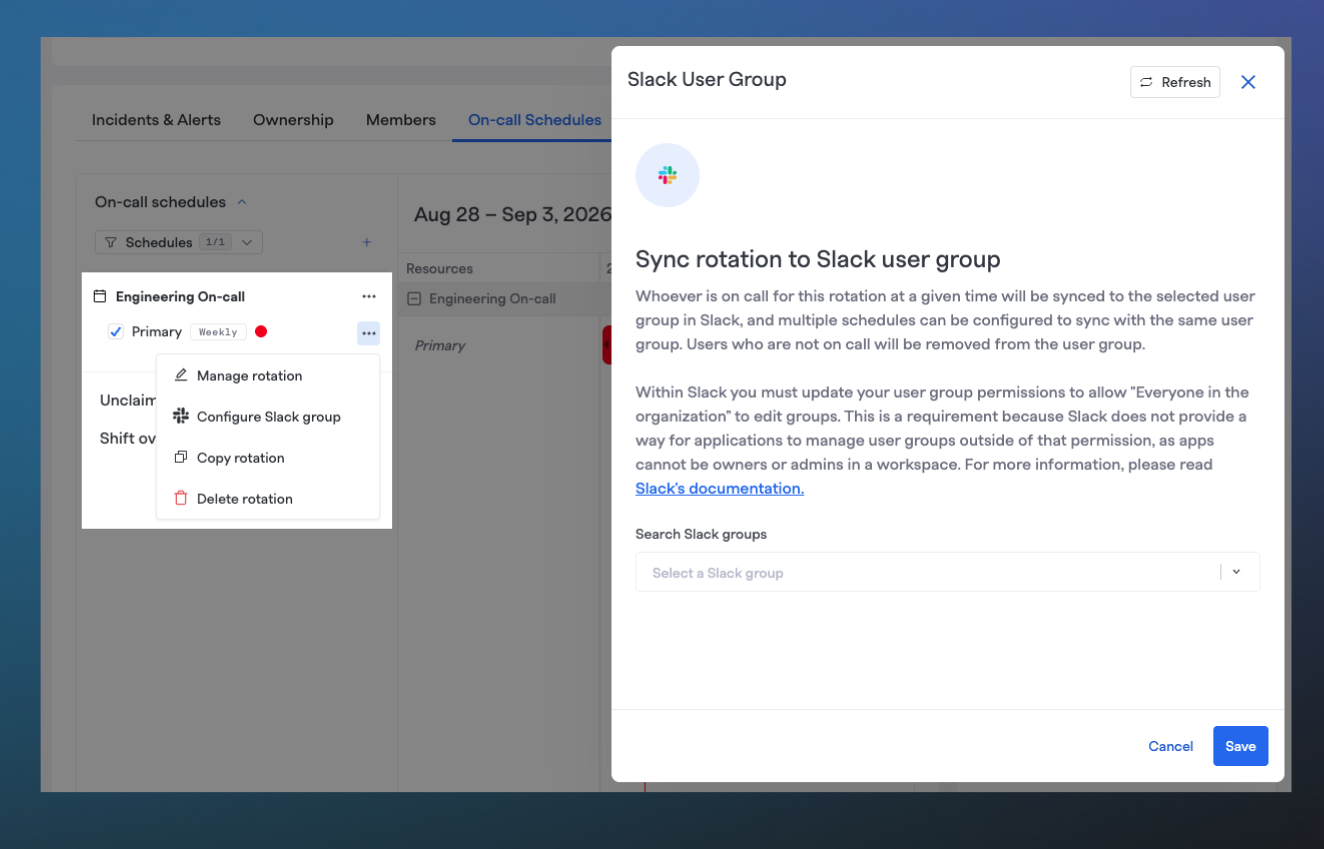Close the Slack User Group panel
The width and height of the screenshot is (1324, 849).
1248,82
